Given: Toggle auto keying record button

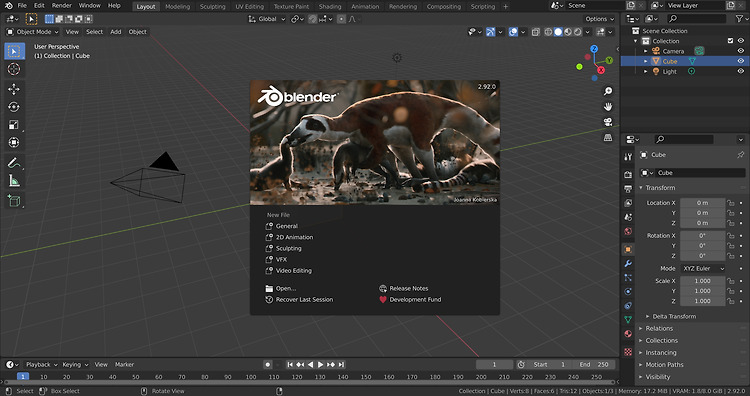Looking at the screenshot, I should (267, 364).
